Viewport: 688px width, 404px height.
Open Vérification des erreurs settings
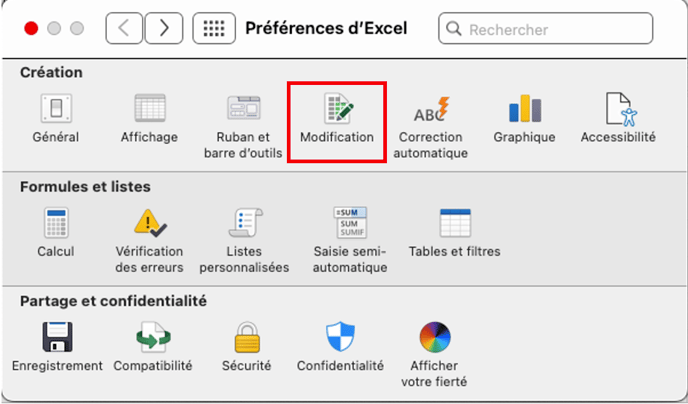(148, 222)
